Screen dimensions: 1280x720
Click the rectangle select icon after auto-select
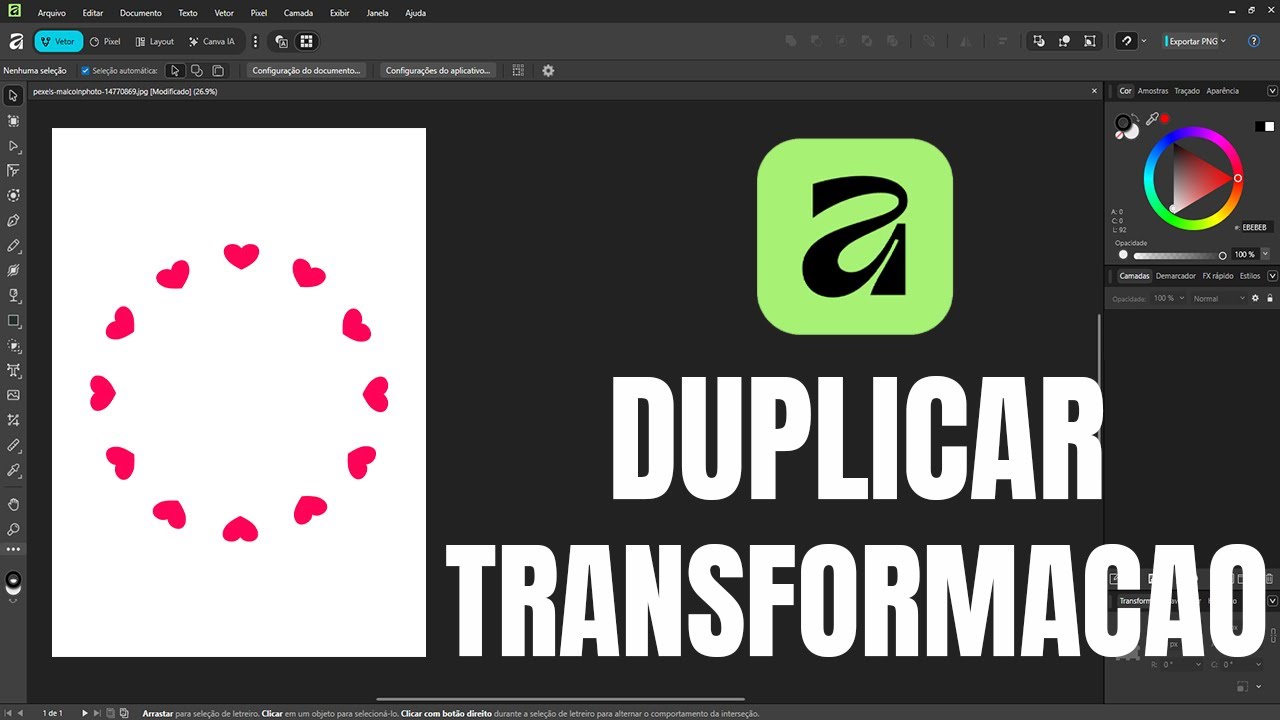click(175, 71)
